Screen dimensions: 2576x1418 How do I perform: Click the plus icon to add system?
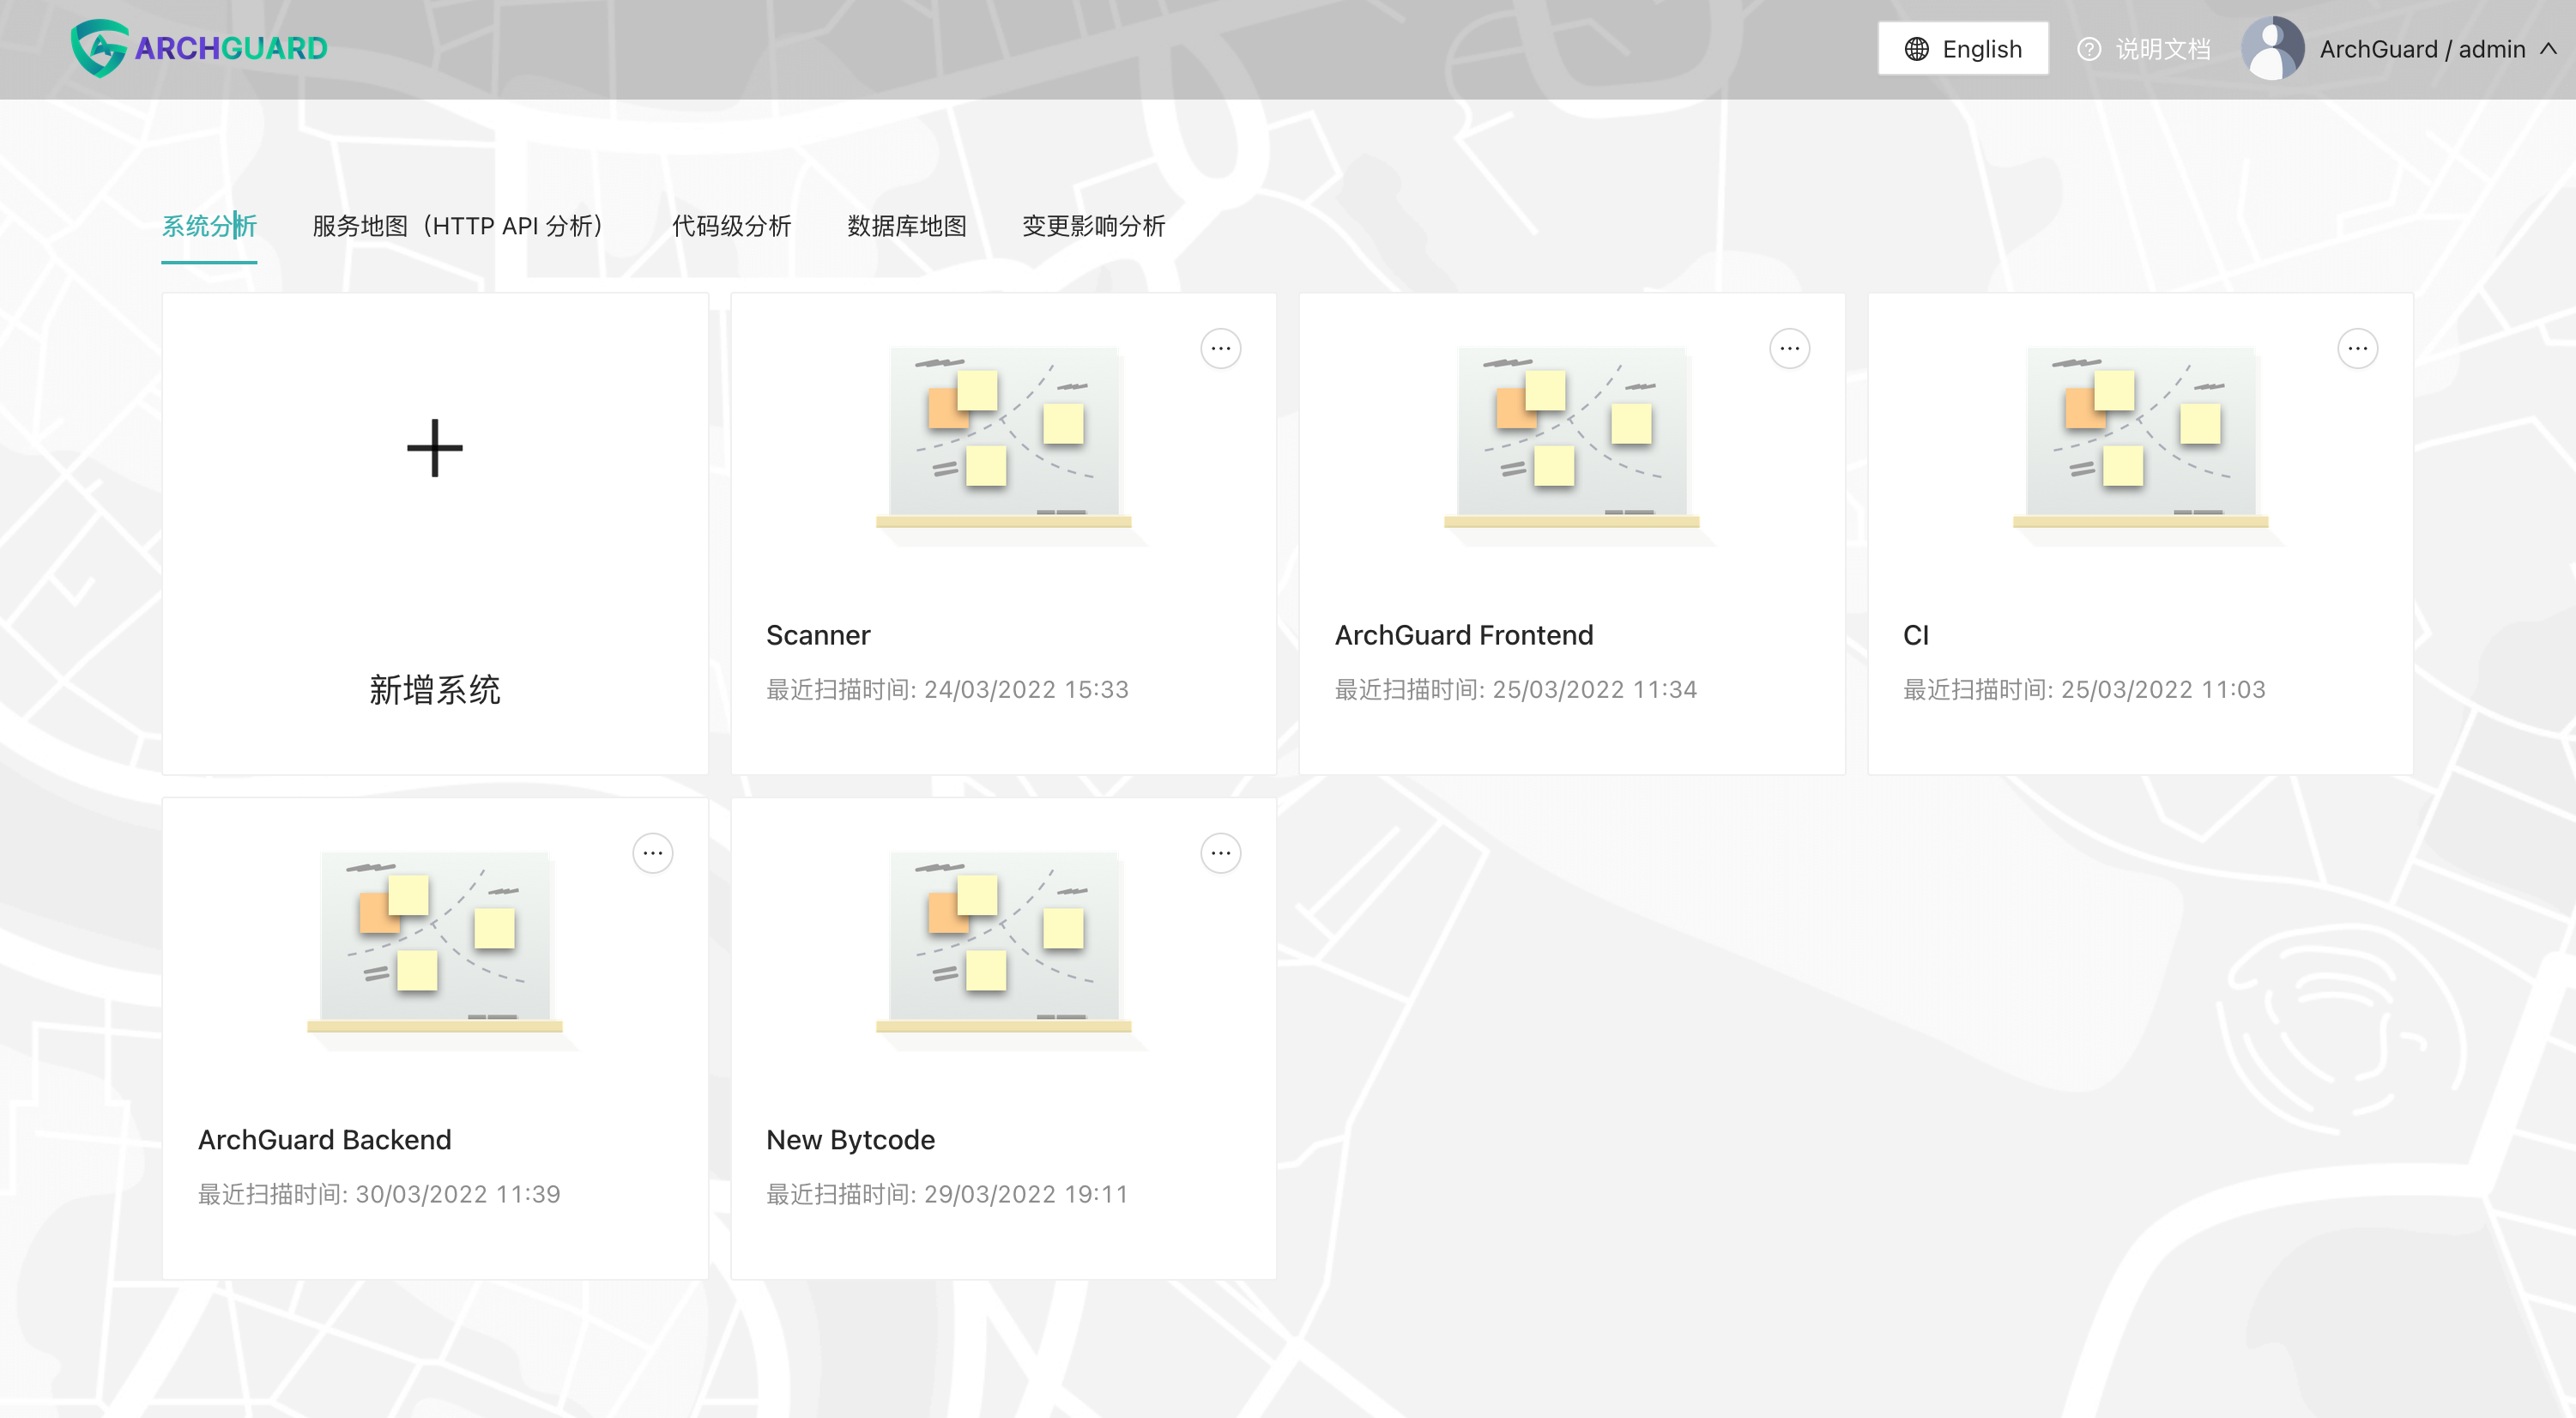pos(435,448)
